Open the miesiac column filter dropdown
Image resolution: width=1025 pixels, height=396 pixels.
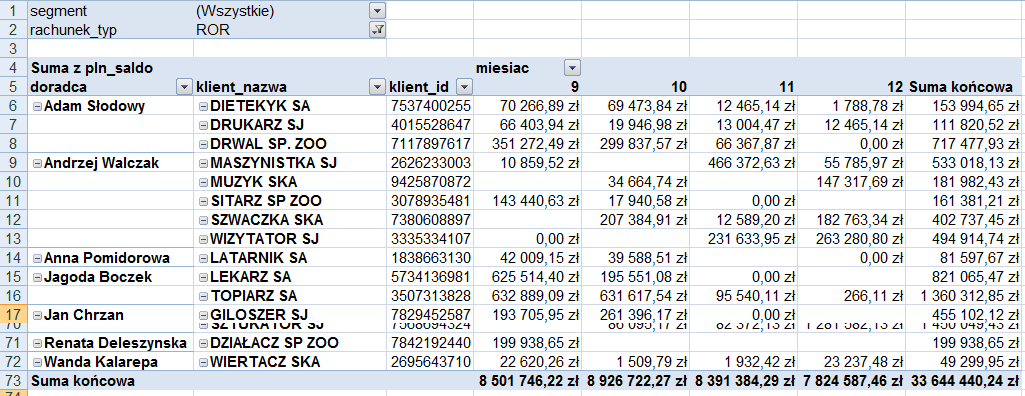[x=573, y=68]
